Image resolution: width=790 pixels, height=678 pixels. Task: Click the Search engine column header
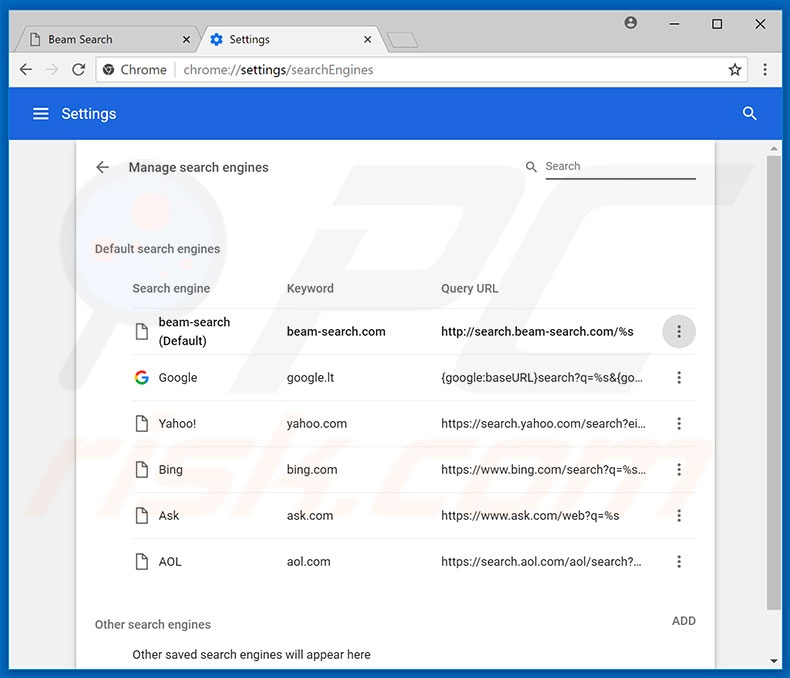171,288
